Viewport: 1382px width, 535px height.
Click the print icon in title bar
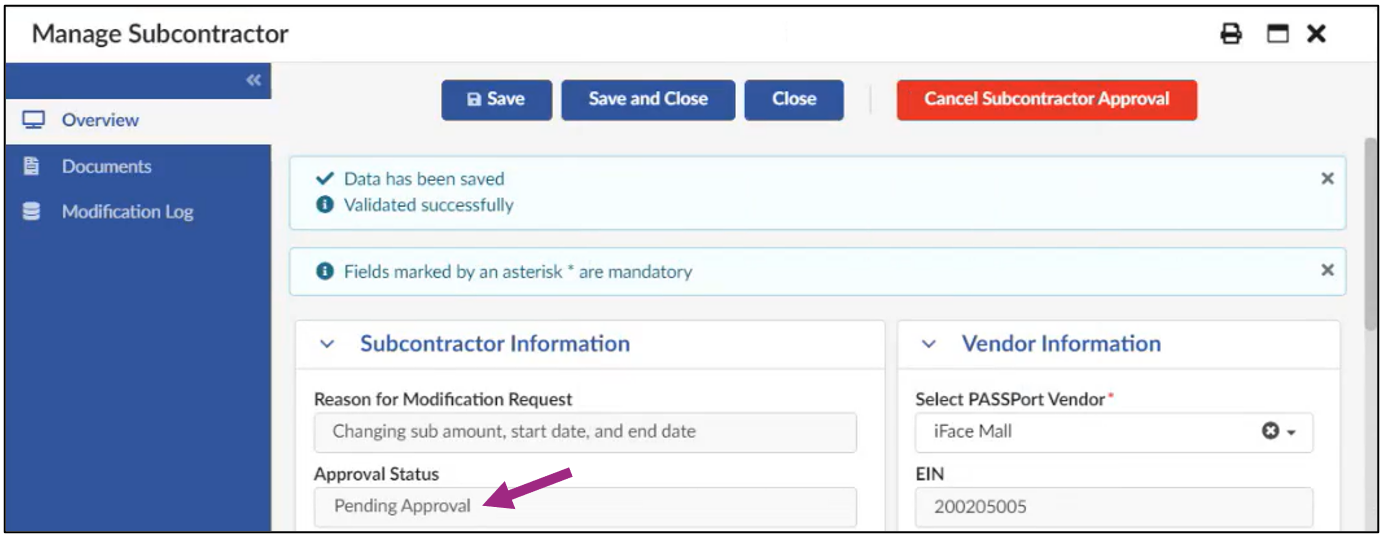click(1231, 34)
